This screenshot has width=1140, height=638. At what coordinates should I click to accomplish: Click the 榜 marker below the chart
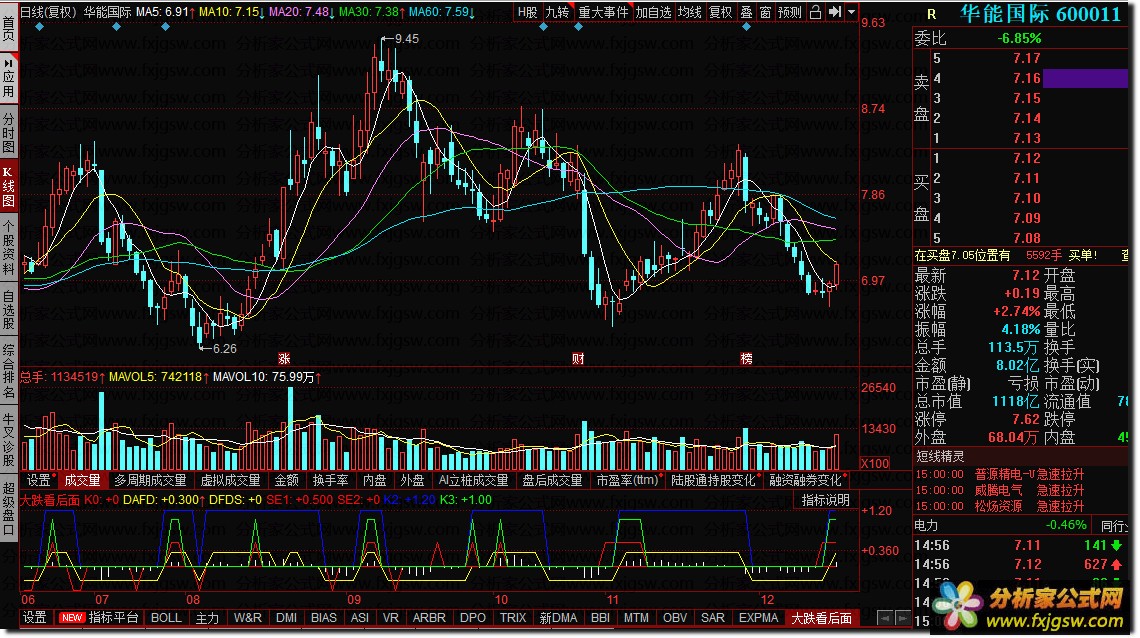tap(747, 358)
